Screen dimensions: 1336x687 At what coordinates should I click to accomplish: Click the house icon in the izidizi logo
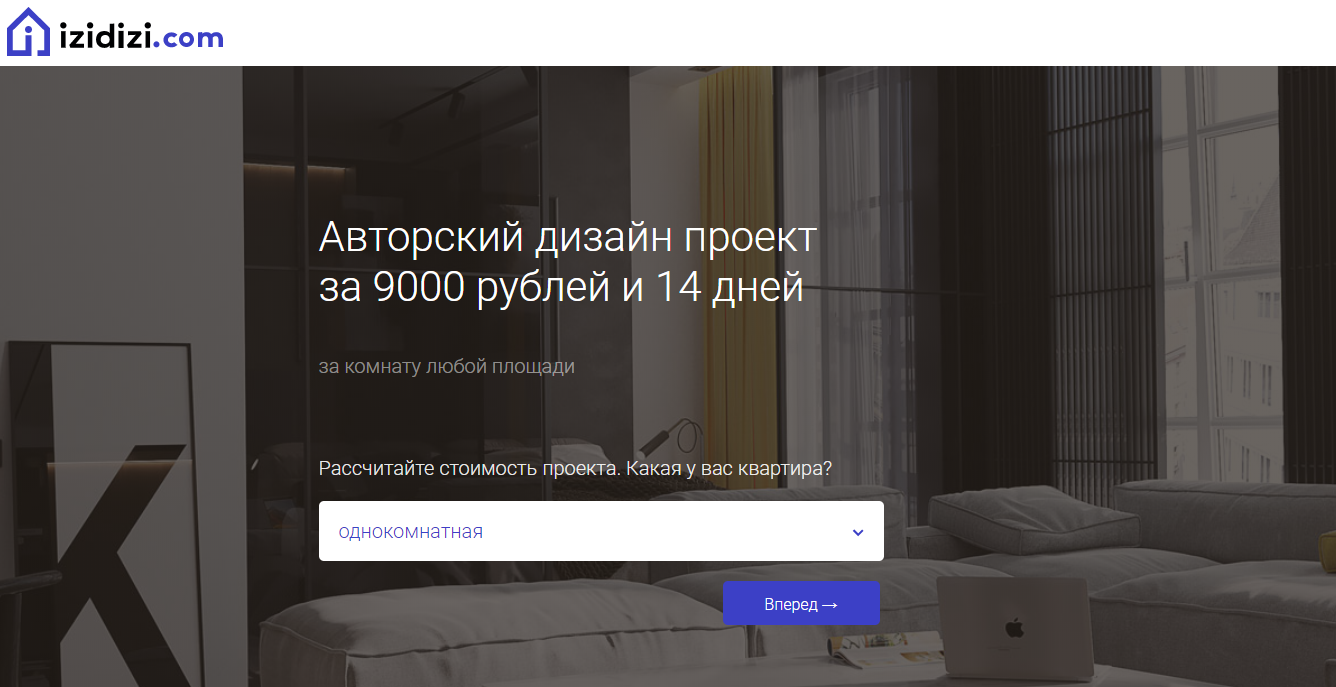coord(28,33)
